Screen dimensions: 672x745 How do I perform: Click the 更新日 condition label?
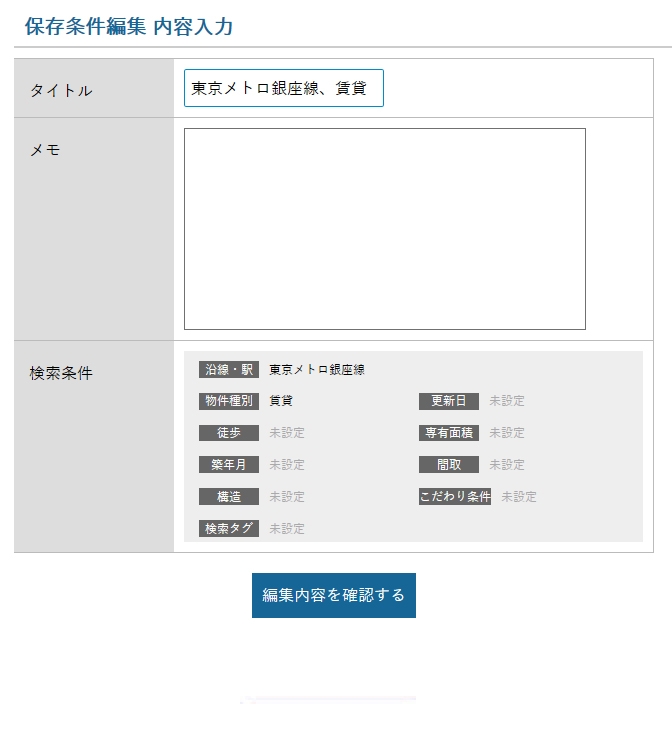(448, 401)
